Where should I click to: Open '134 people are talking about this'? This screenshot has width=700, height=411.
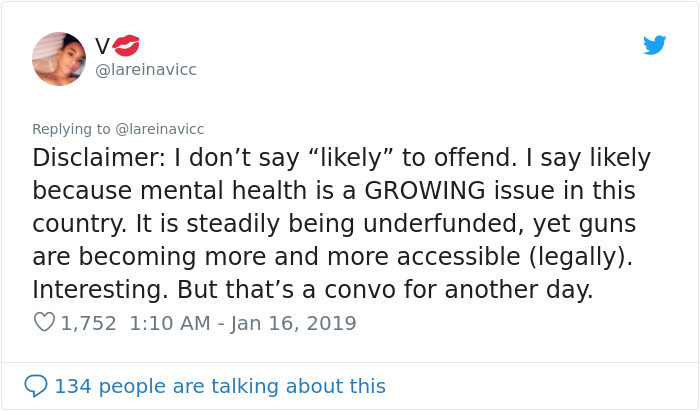[220, 386]
